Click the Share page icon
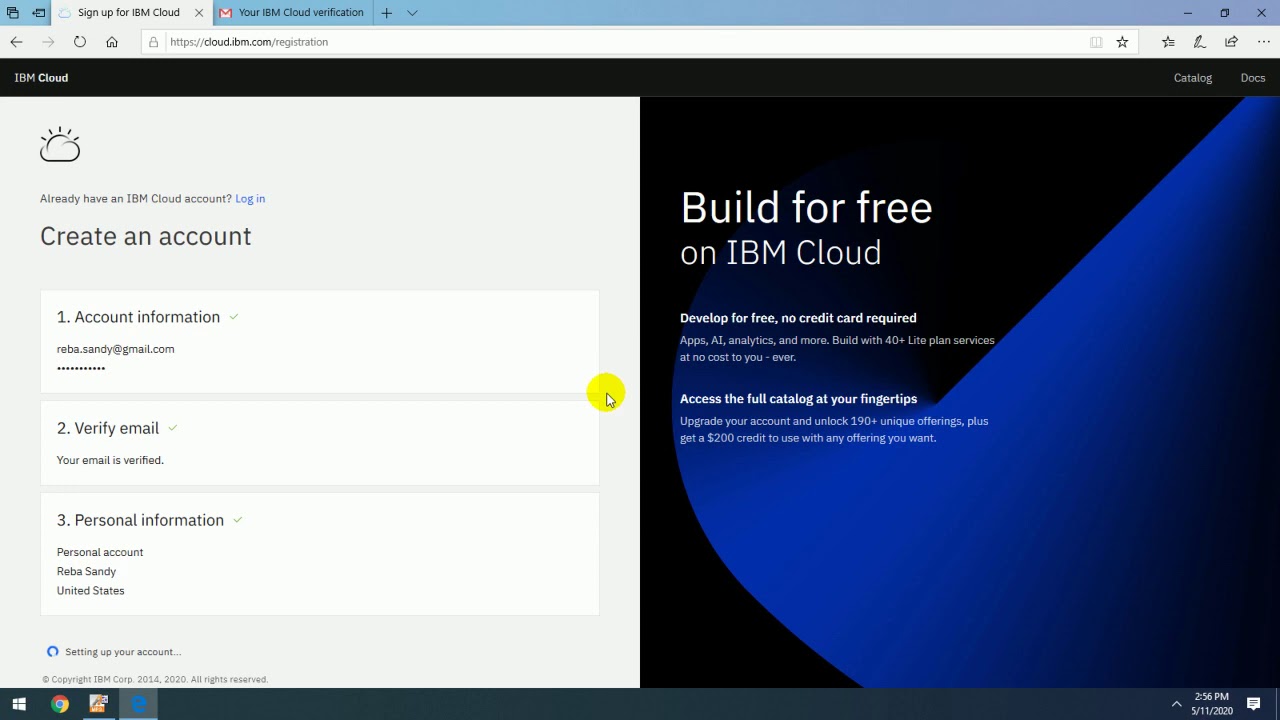Viewport: 1280px width, 720px height. (1231, 42)
